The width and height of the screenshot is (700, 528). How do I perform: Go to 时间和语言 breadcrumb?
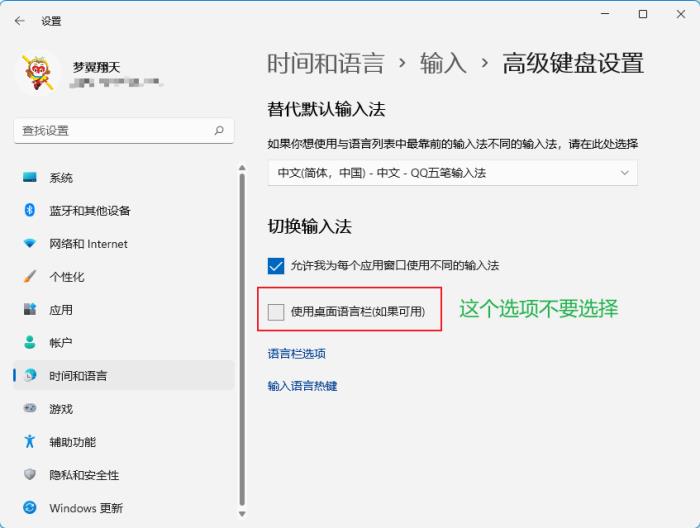point(325,64)
